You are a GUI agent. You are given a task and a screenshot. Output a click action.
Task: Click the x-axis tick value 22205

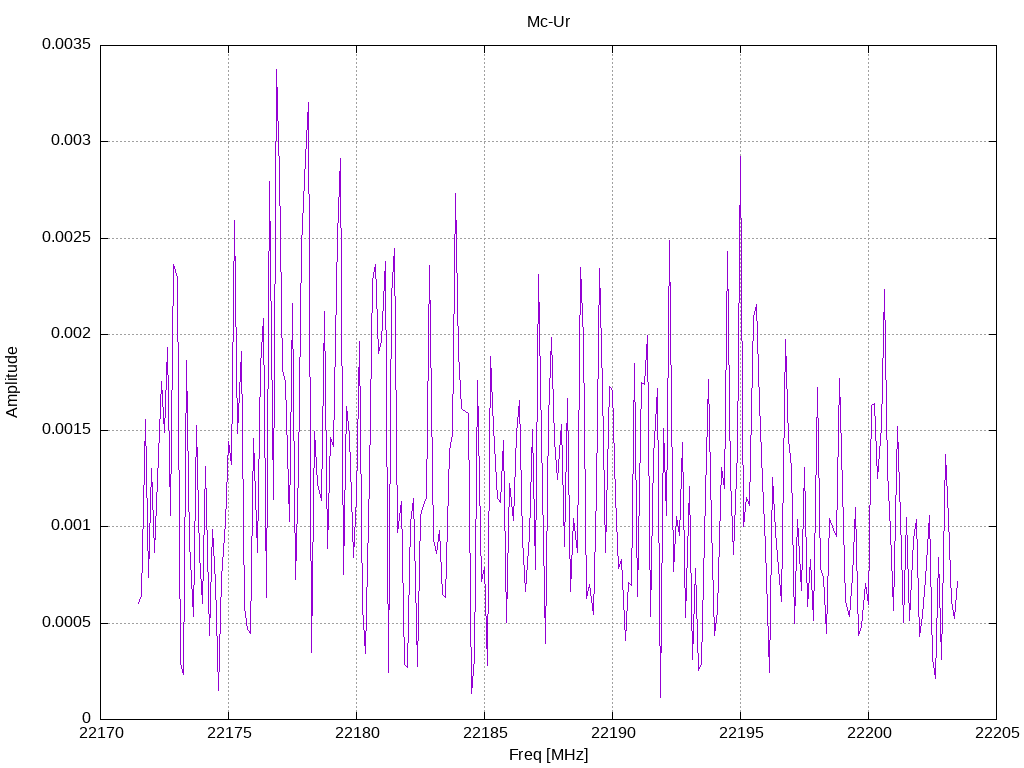tap(997, 733)
